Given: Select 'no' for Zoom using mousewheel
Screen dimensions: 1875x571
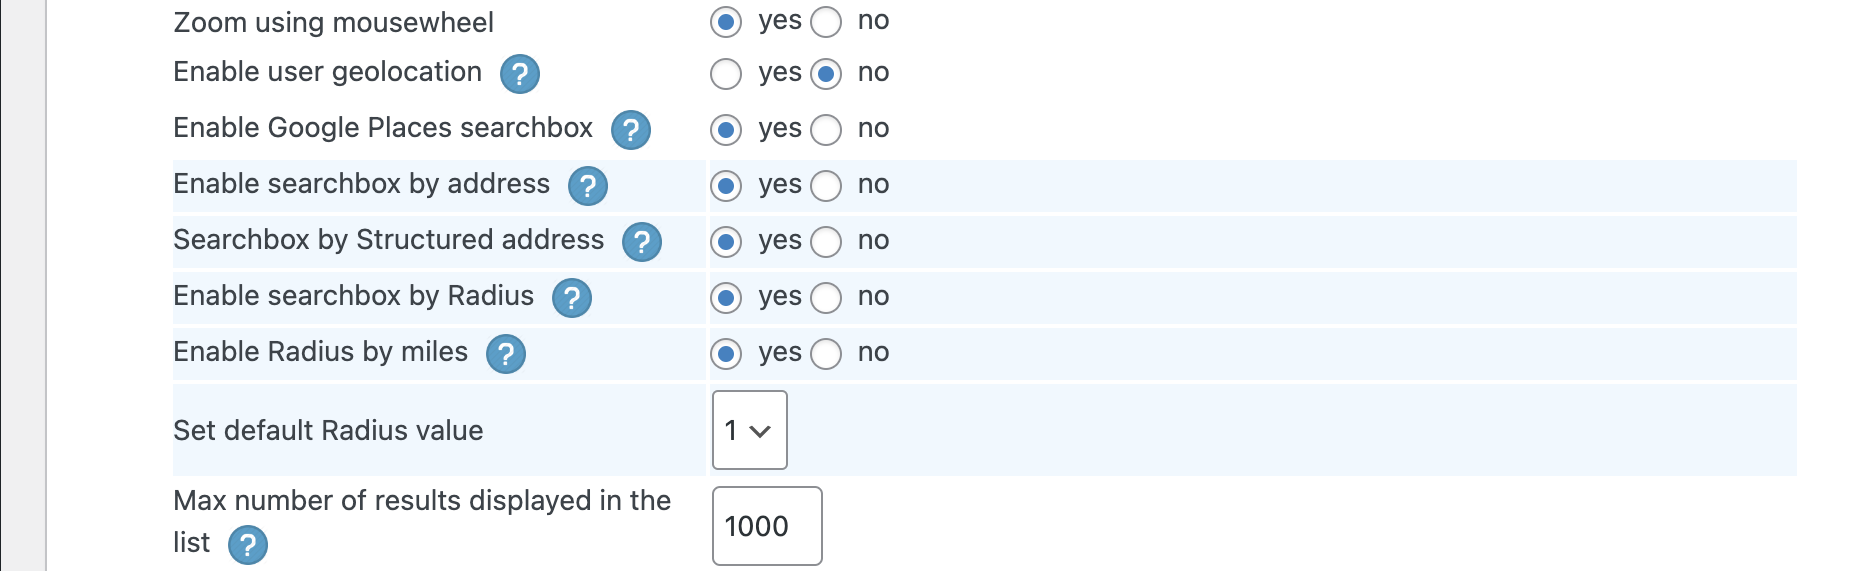Looking at the screenshot, I should point(826,22).
